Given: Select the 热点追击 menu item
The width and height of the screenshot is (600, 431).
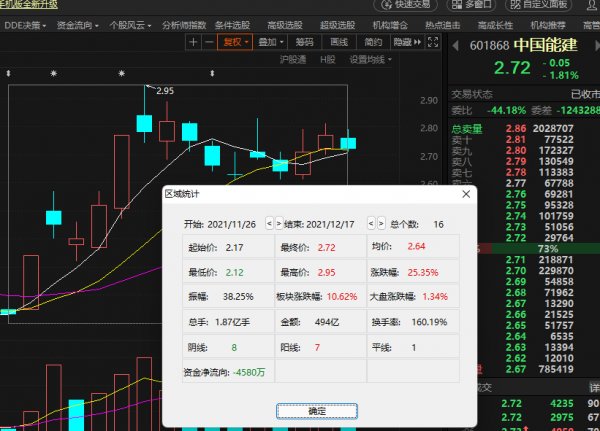Looking at the screenshot, I should tap(443, 25).
